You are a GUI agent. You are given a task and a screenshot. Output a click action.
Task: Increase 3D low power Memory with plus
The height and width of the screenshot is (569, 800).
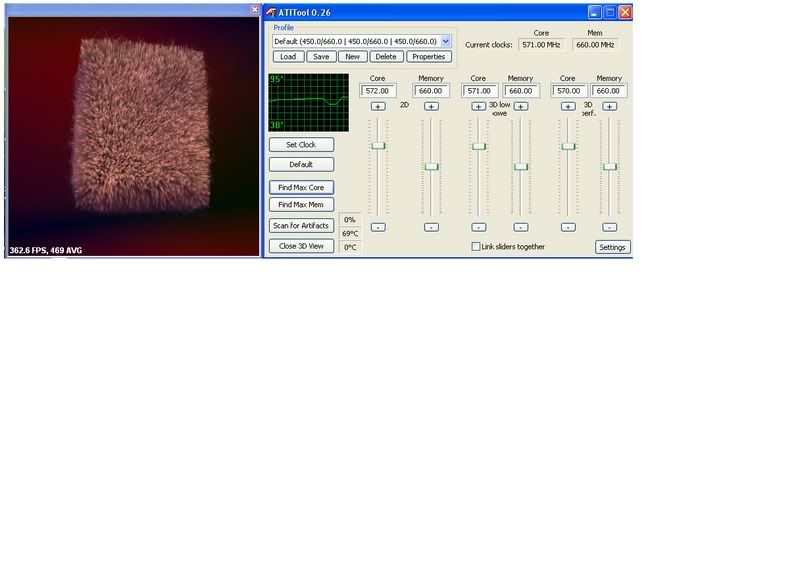520,106
